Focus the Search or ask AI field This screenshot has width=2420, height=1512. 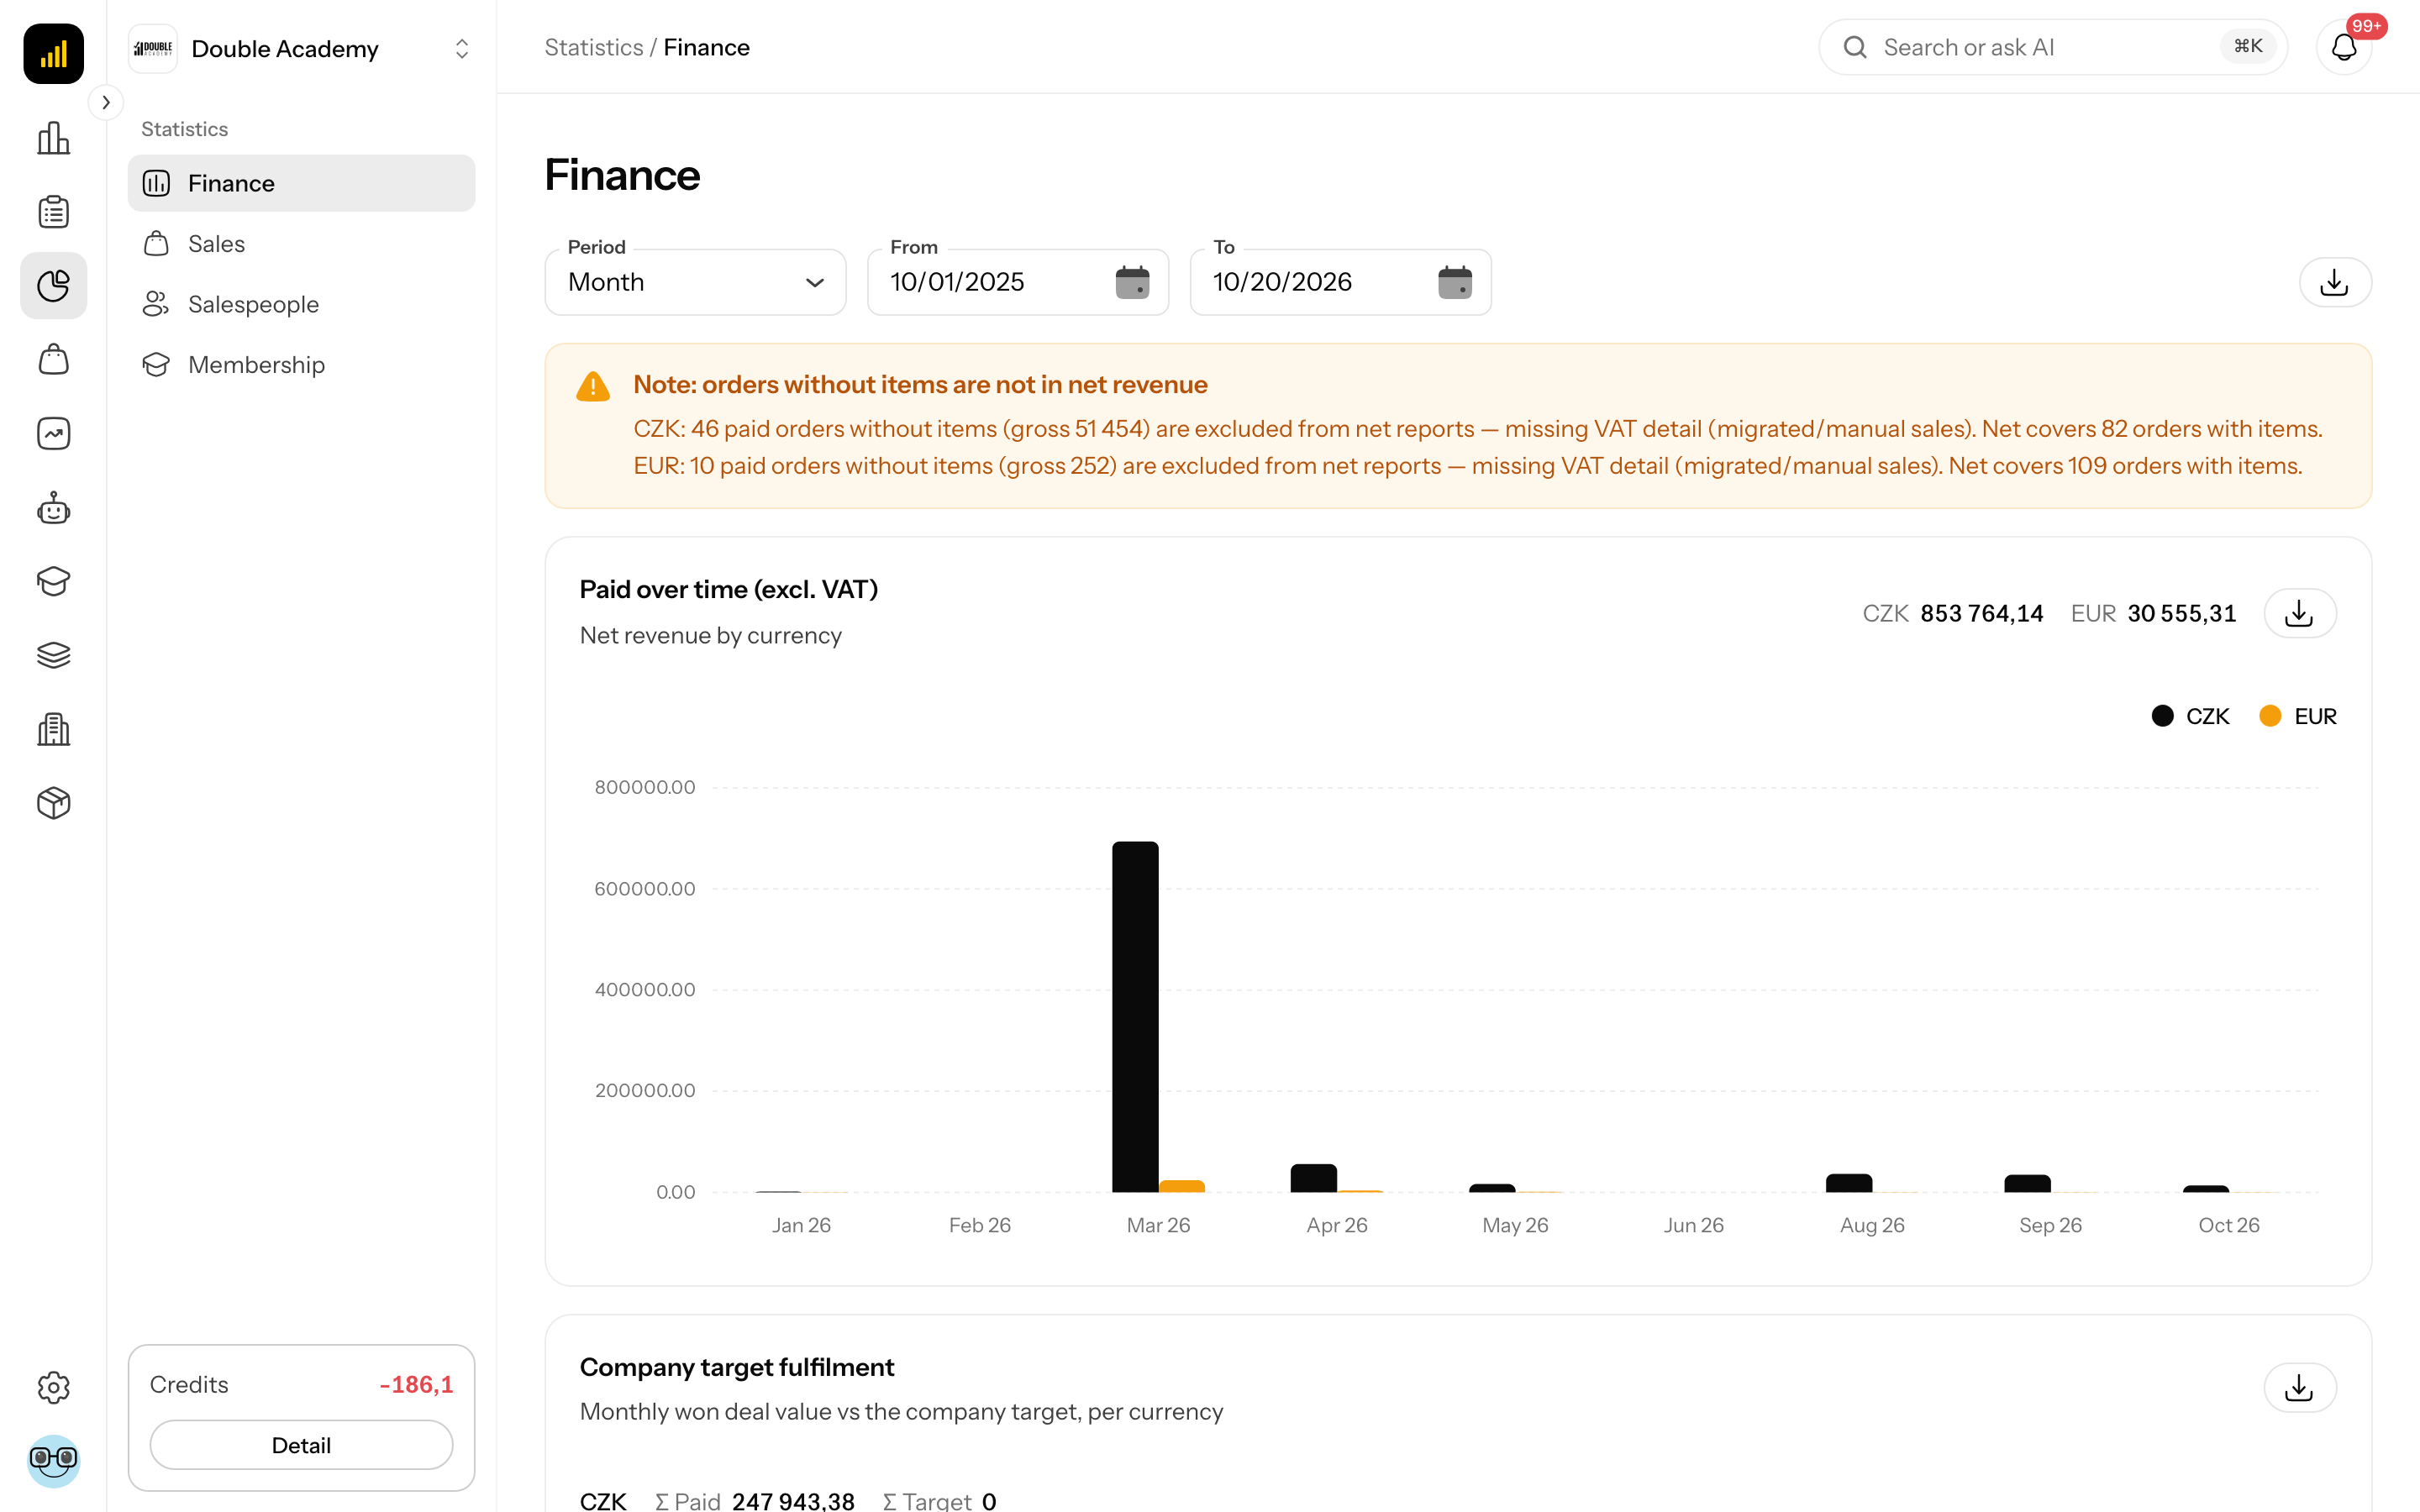click(x=2052, y=47)
